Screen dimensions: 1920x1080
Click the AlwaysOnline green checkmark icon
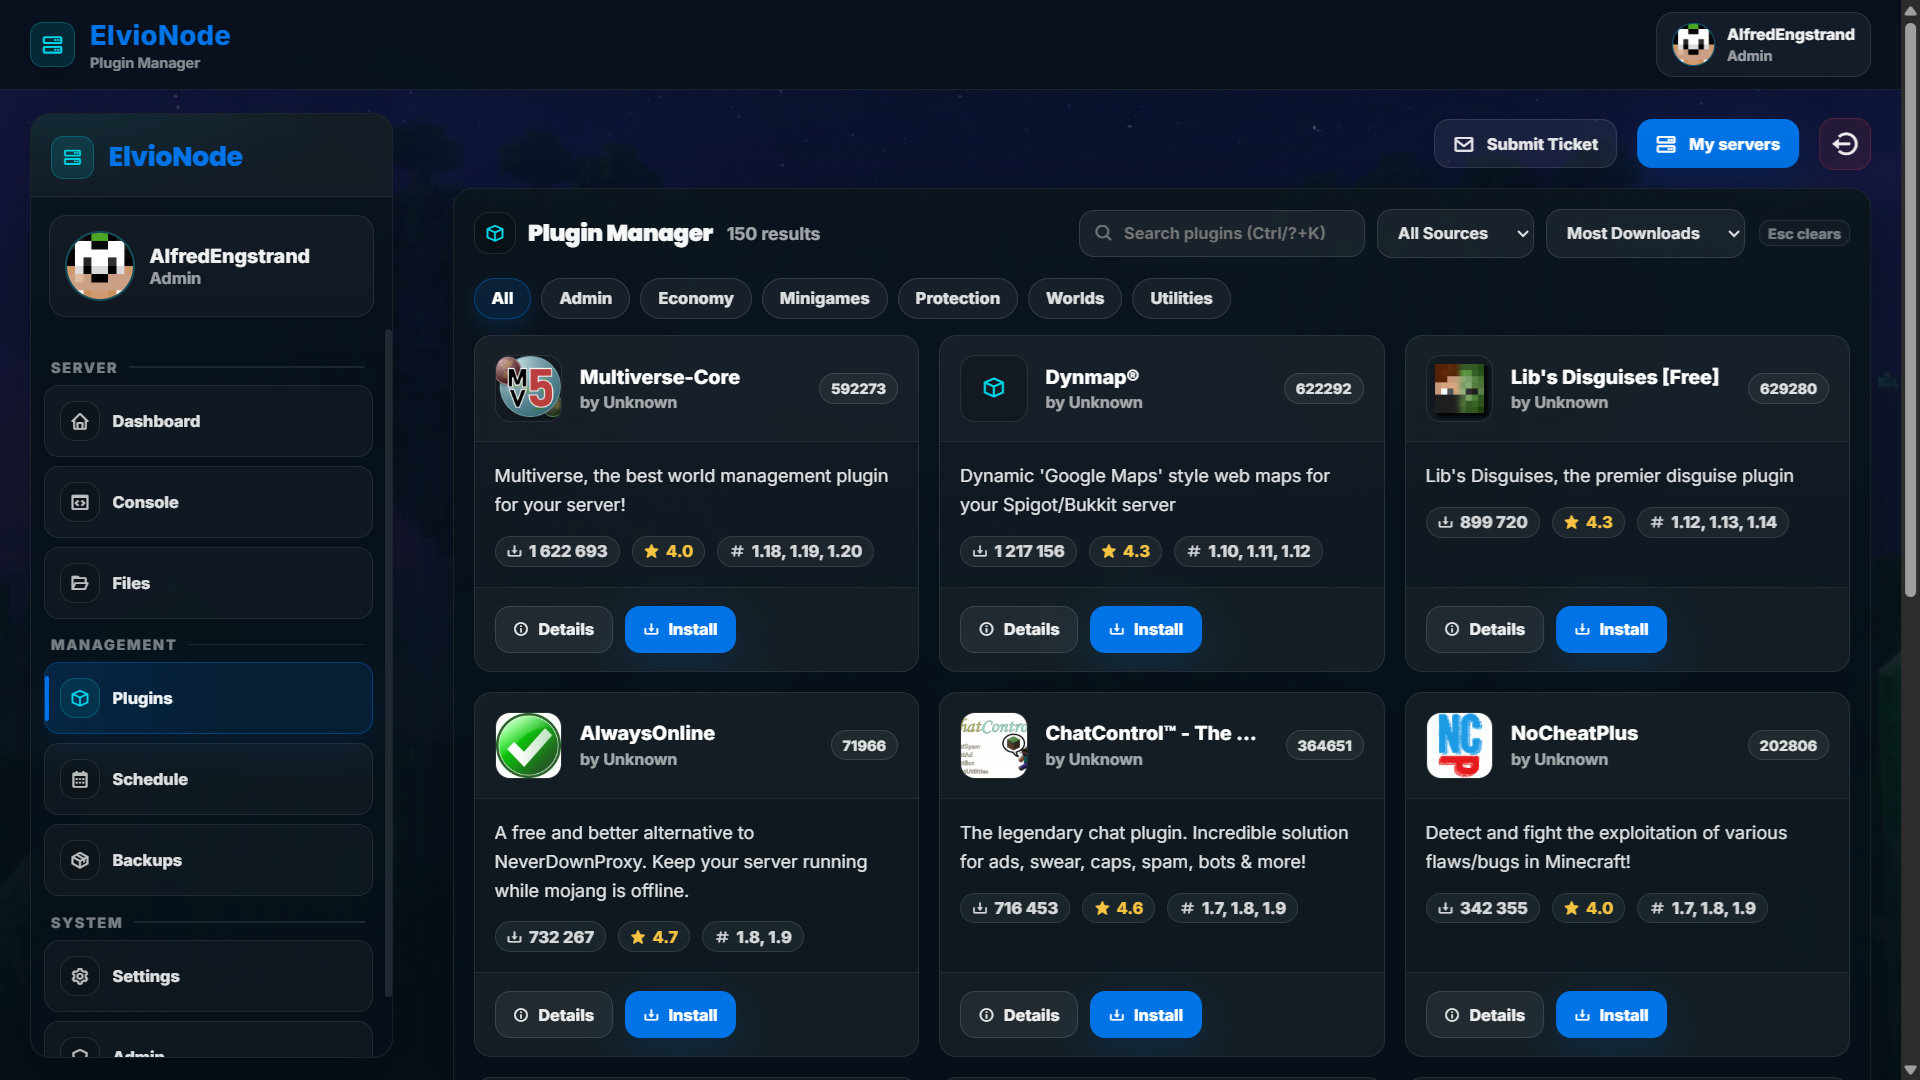pos(528,745)
